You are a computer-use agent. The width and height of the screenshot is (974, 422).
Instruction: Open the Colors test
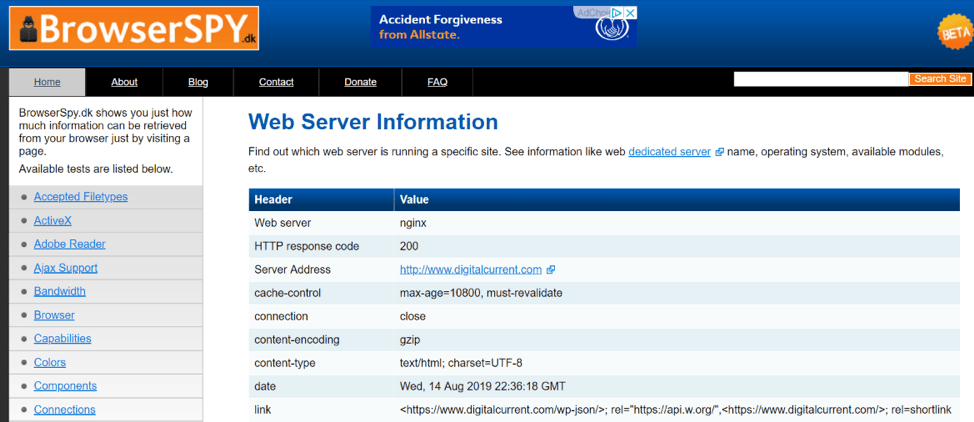click(x=50, y=362)
